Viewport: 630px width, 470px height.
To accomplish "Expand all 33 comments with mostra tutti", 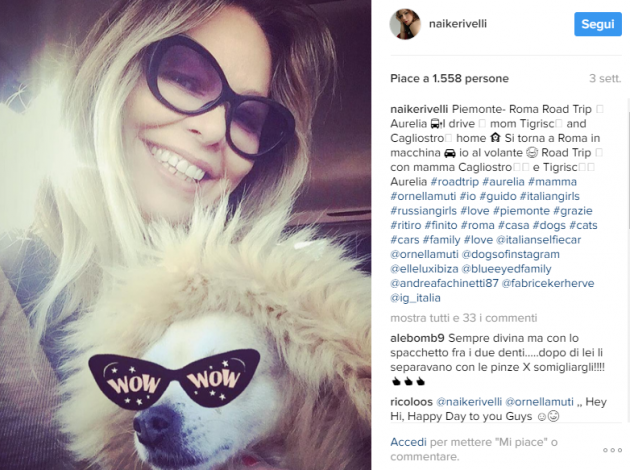I will pos(464,318).
